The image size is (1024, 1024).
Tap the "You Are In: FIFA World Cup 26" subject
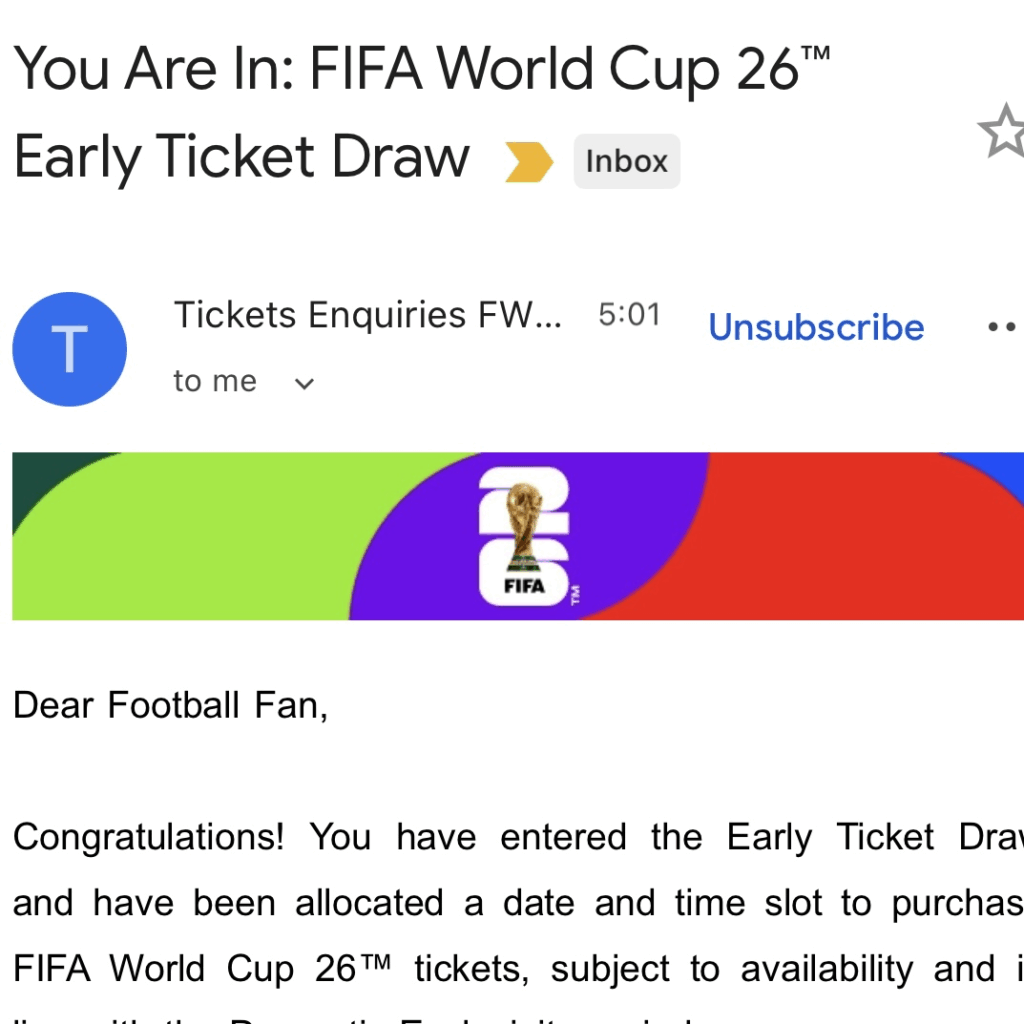[421, 68]
